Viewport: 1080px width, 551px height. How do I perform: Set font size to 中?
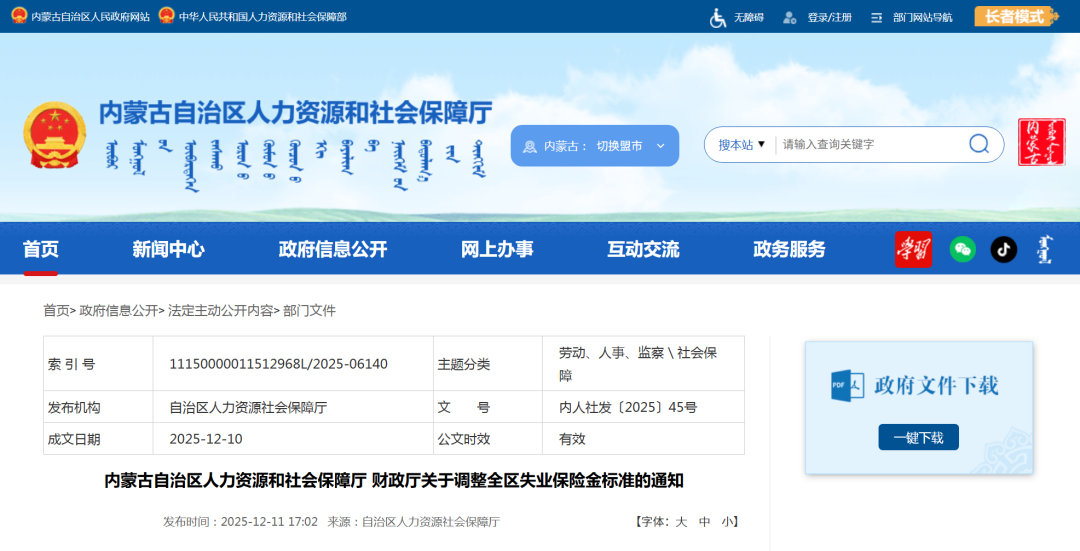[x=705, y=522]
